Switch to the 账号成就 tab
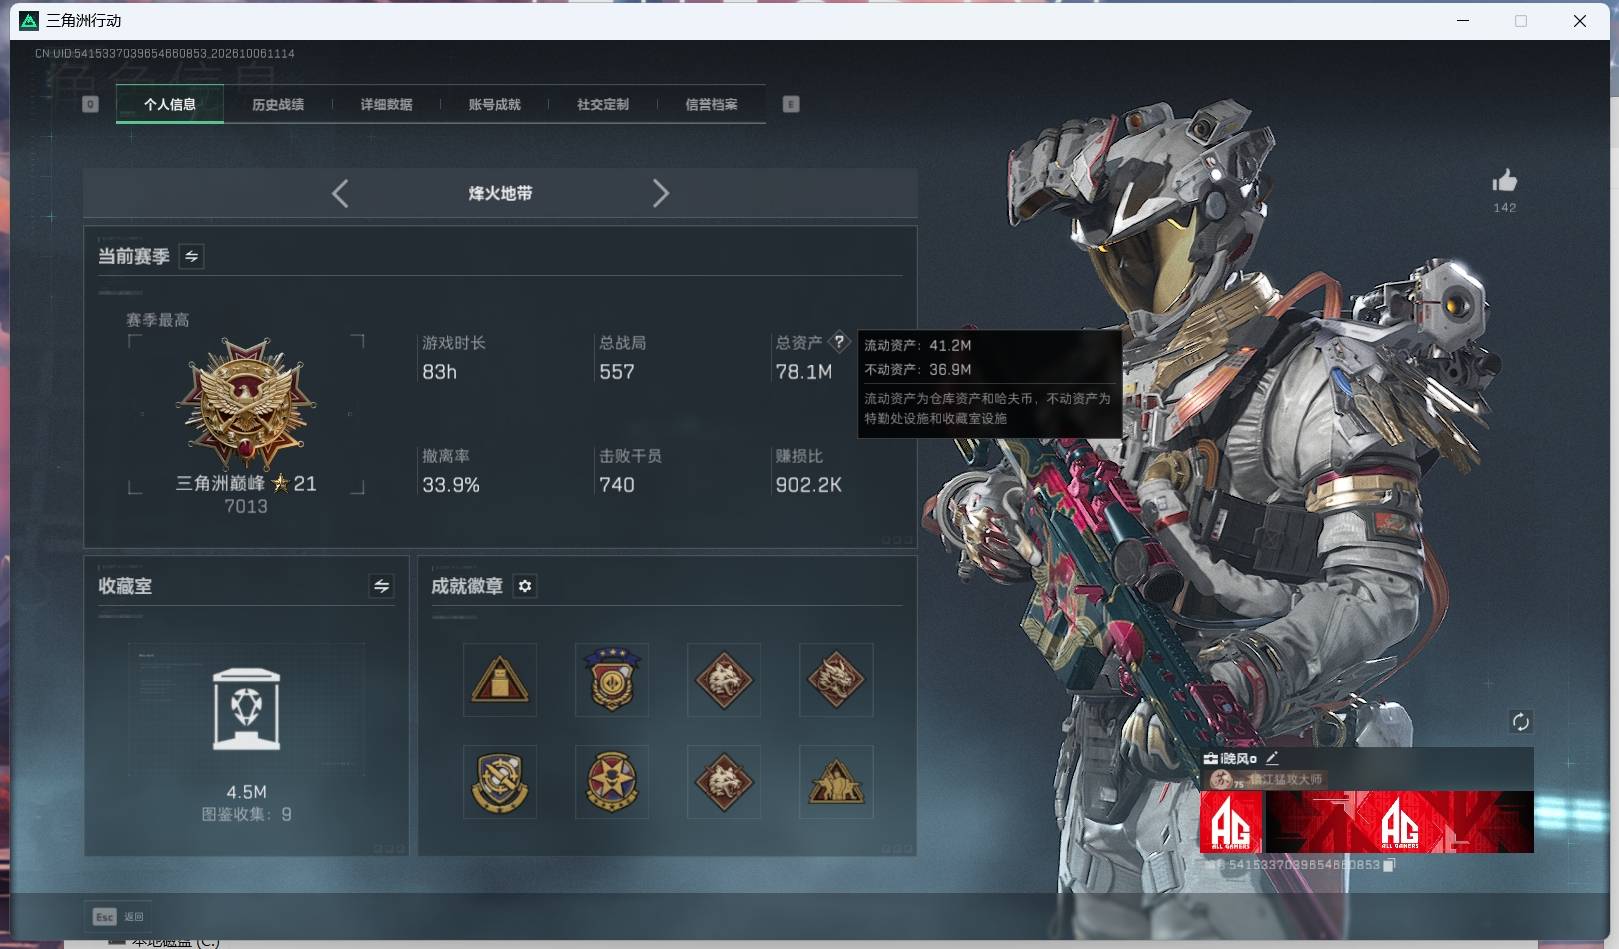The width and height of the screenshot is (1619, 949). pyautogui.click(x=494, y=104)
